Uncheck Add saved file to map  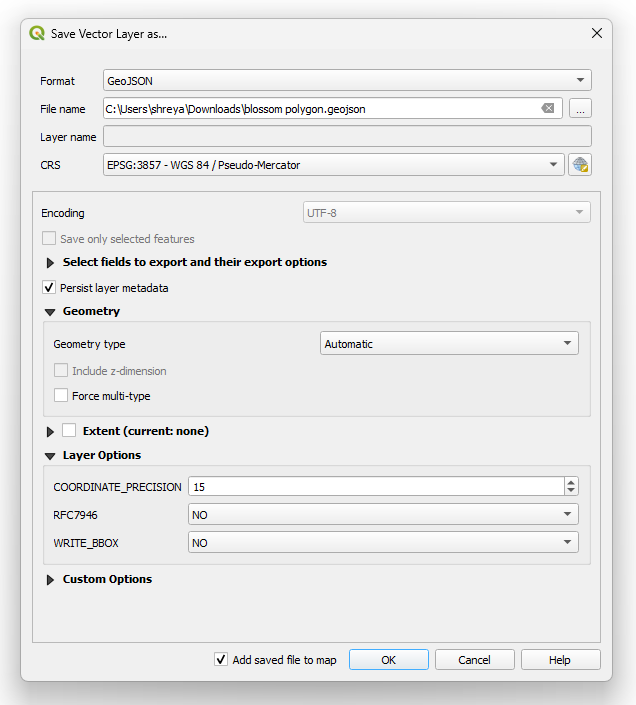(221, 660)
